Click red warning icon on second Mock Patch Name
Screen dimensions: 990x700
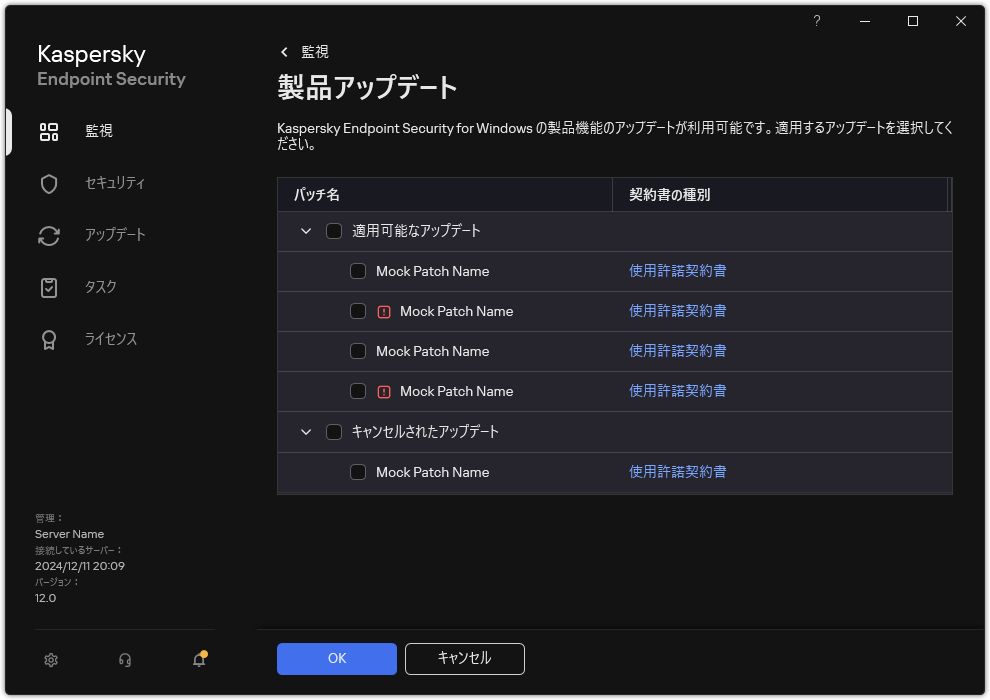382,311
